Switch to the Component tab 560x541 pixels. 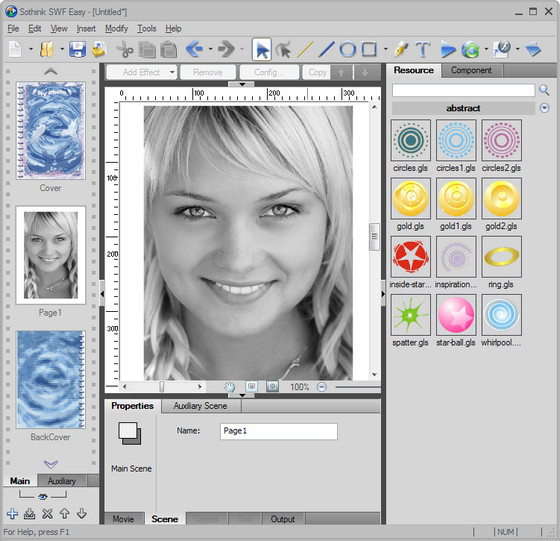[x=471, y=70]
